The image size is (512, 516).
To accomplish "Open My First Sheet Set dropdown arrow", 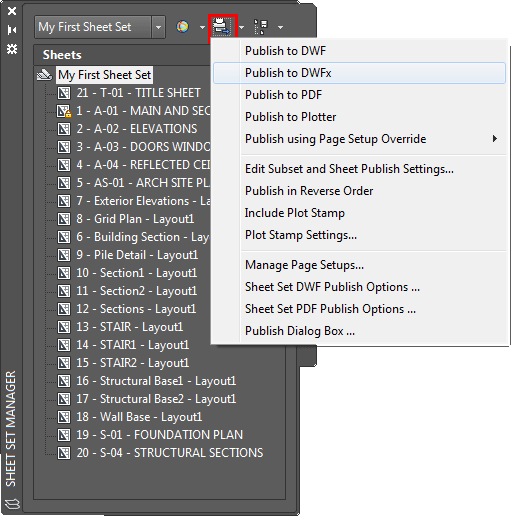I will coord(159,27).
